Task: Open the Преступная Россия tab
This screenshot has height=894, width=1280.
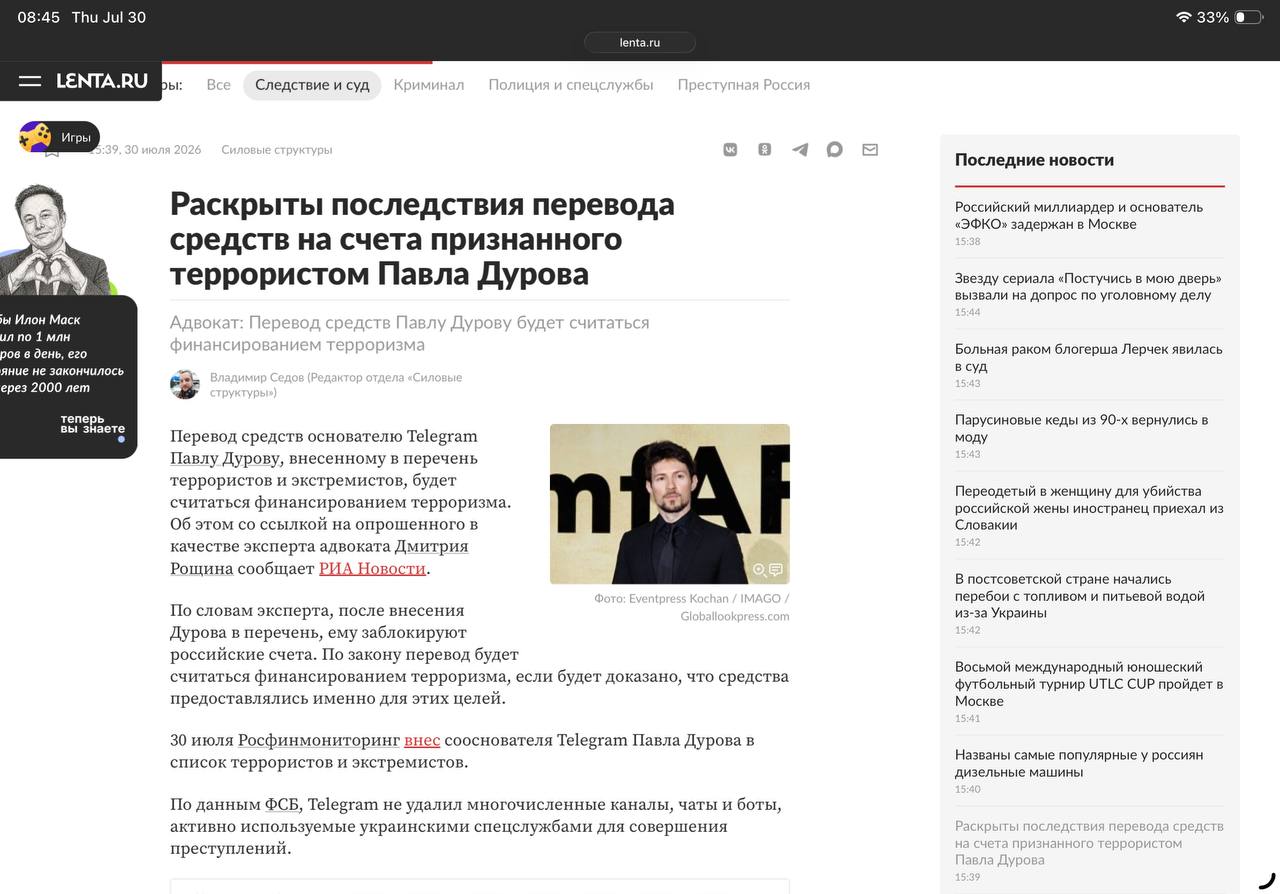Action: (x=744, y=85)
